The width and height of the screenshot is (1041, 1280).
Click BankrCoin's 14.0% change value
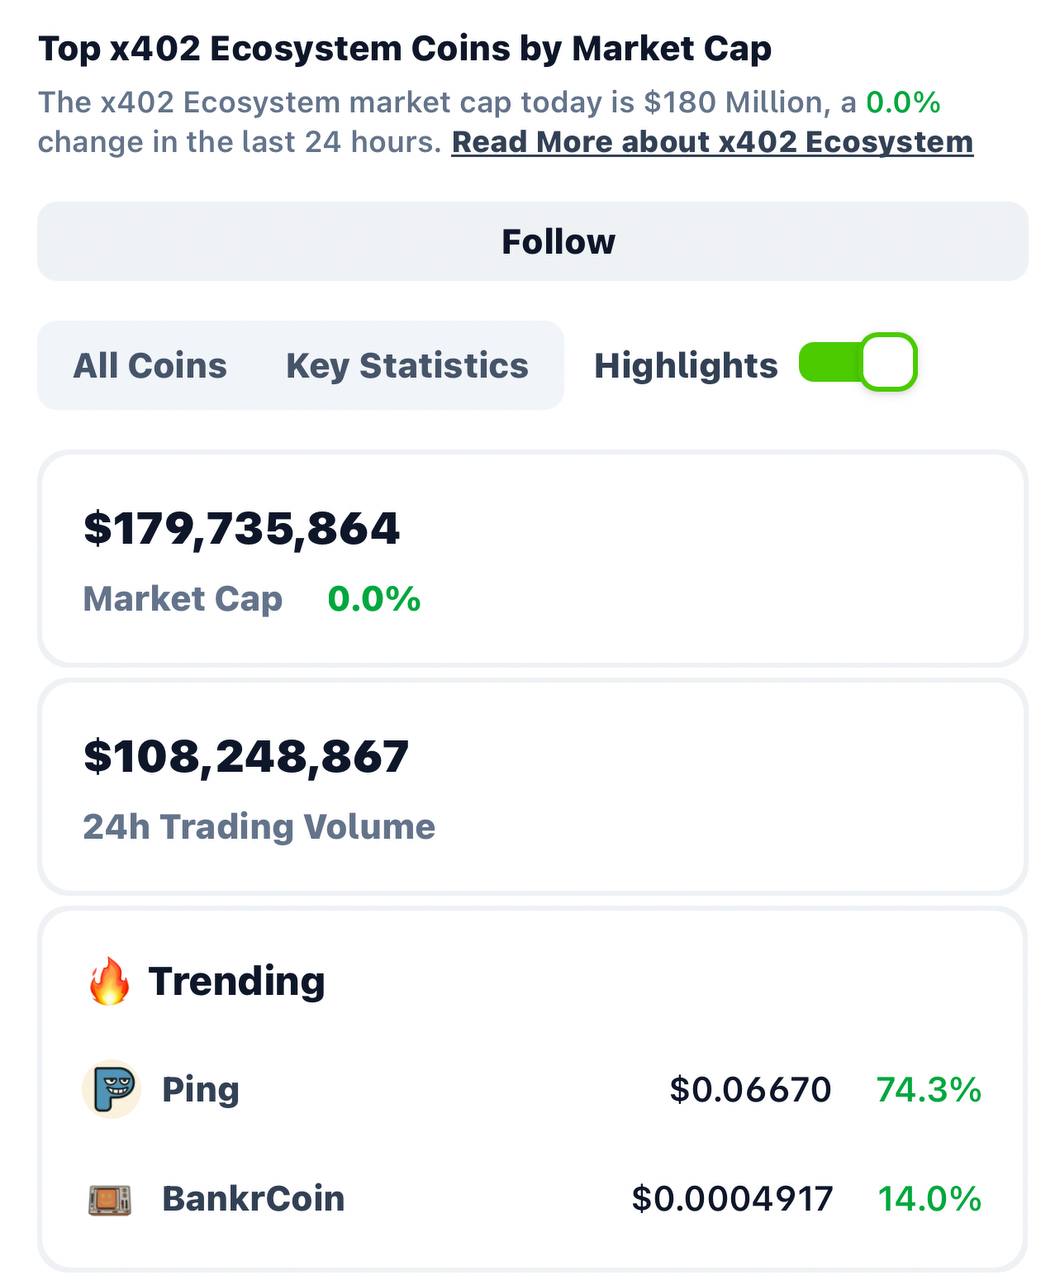click(930, 1198)
